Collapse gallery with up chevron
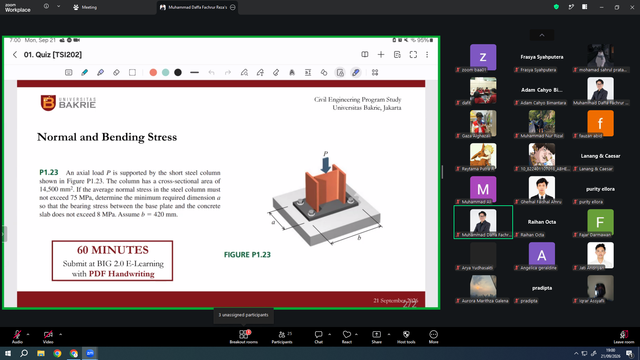The height and width of the screenshot is (360, 640). (542, 36)
